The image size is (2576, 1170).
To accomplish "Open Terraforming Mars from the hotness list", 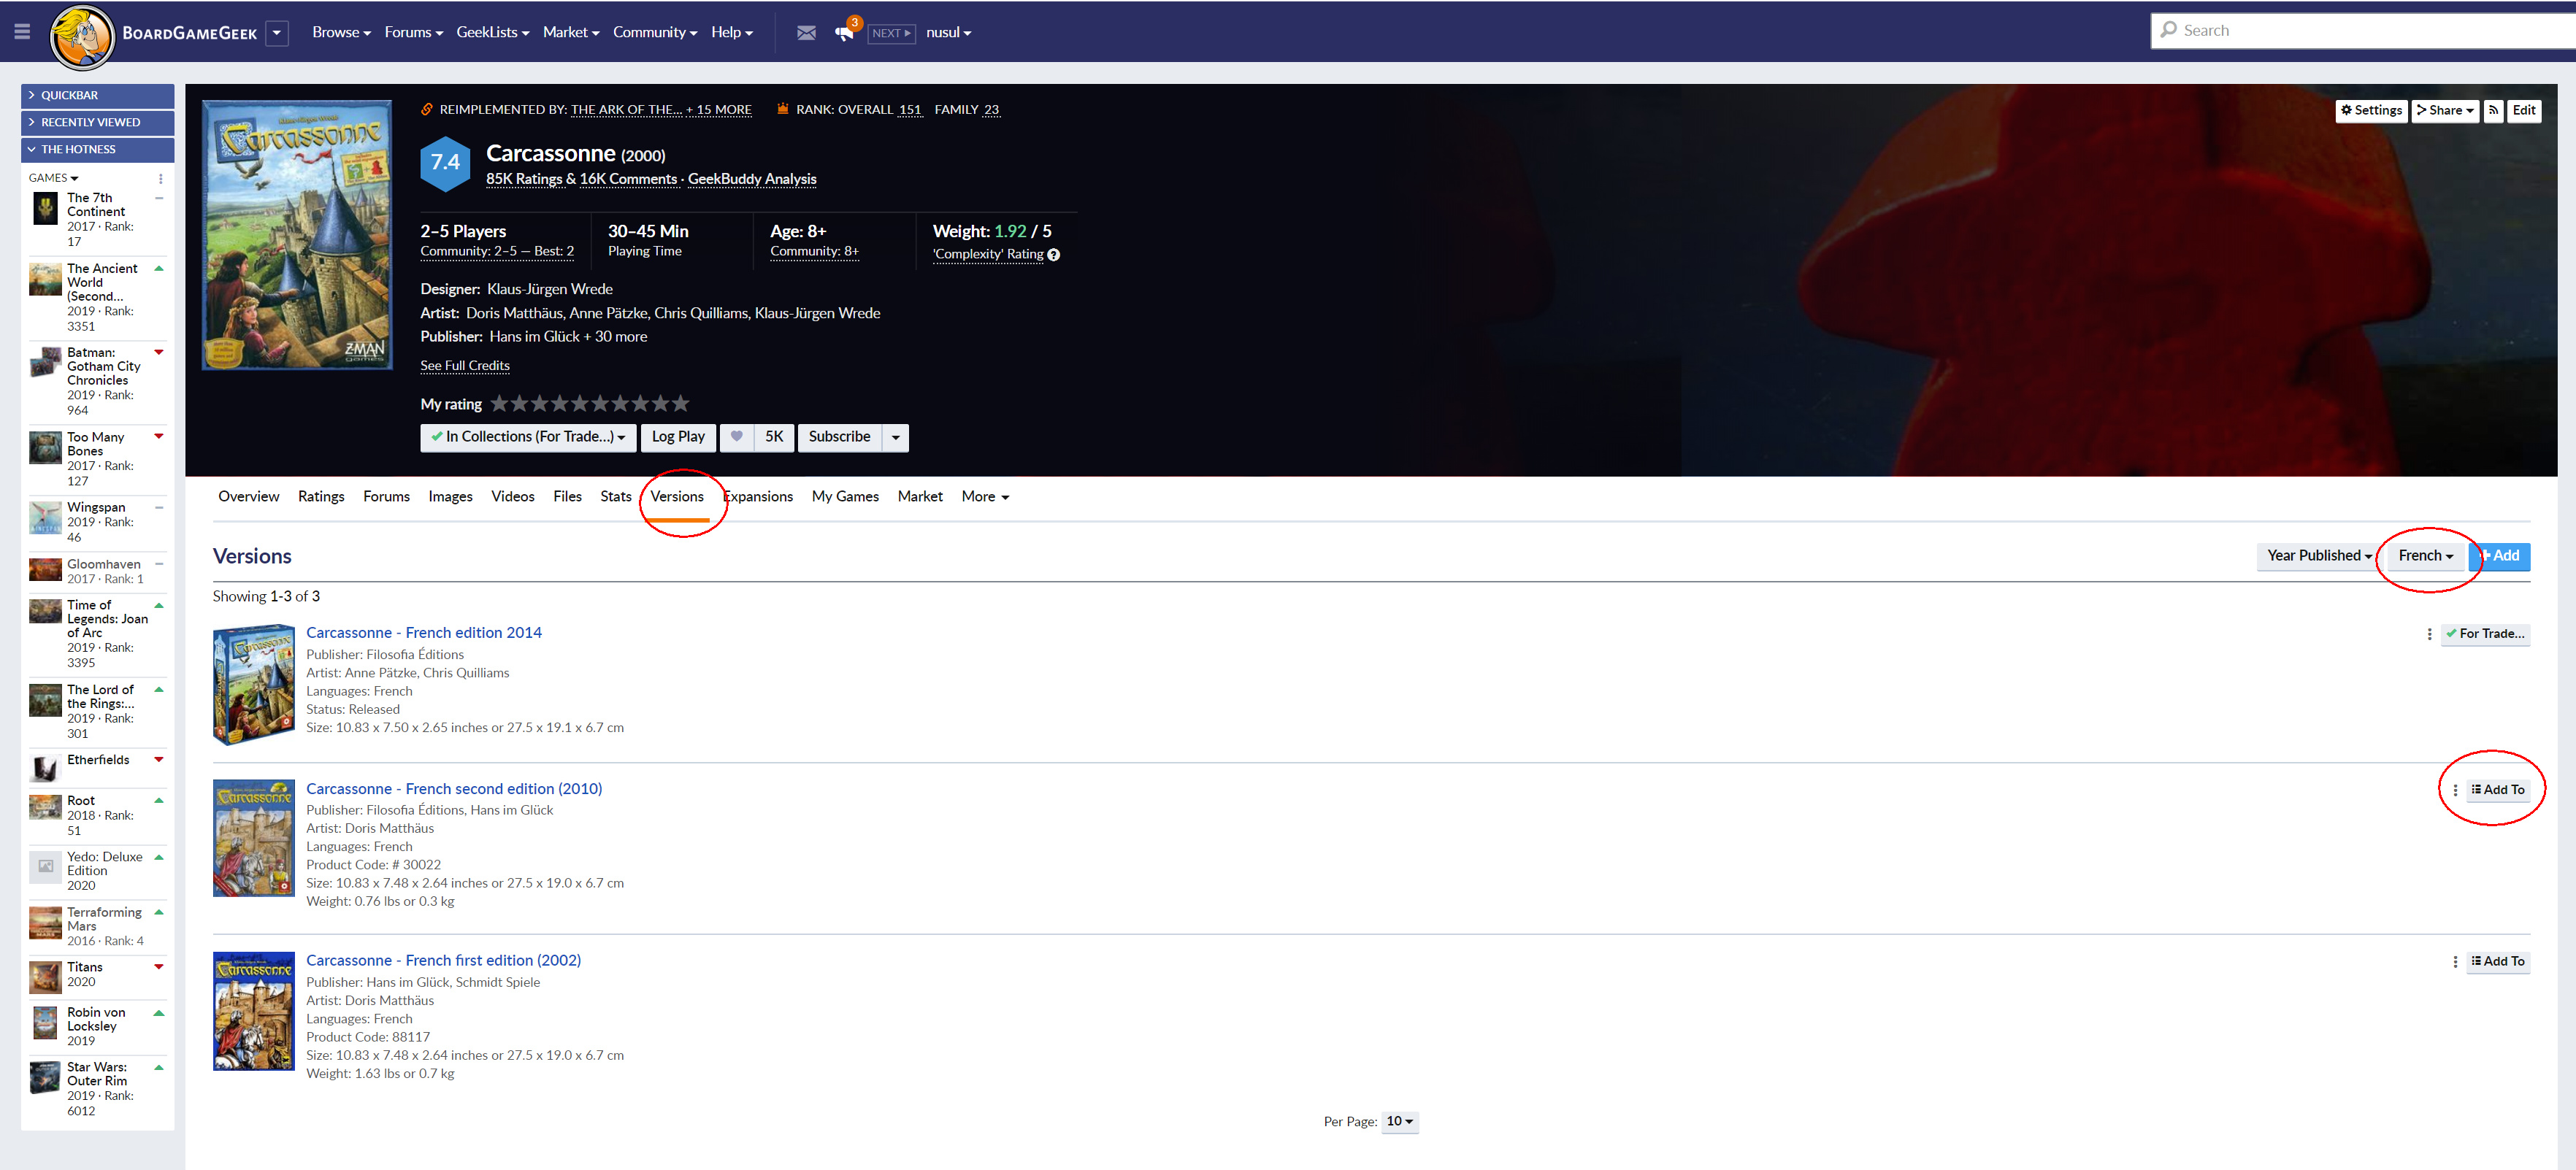I will (x=104, y=919).
